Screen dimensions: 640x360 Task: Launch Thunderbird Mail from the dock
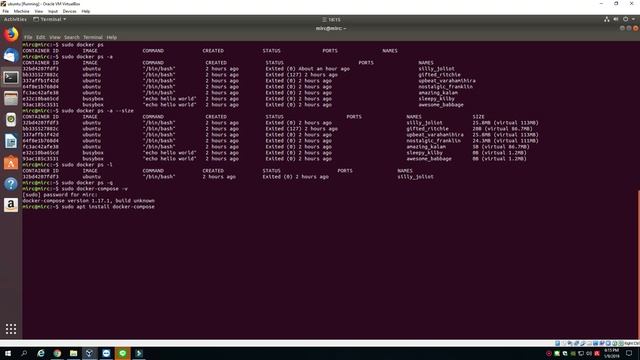point(11,56)
